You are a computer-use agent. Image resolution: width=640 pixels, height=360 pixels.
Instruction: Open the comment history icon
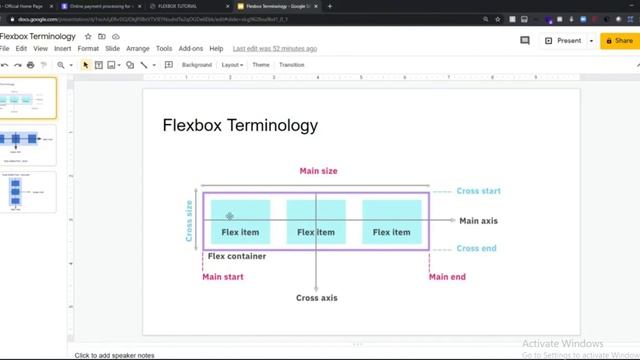click(525, 40)
